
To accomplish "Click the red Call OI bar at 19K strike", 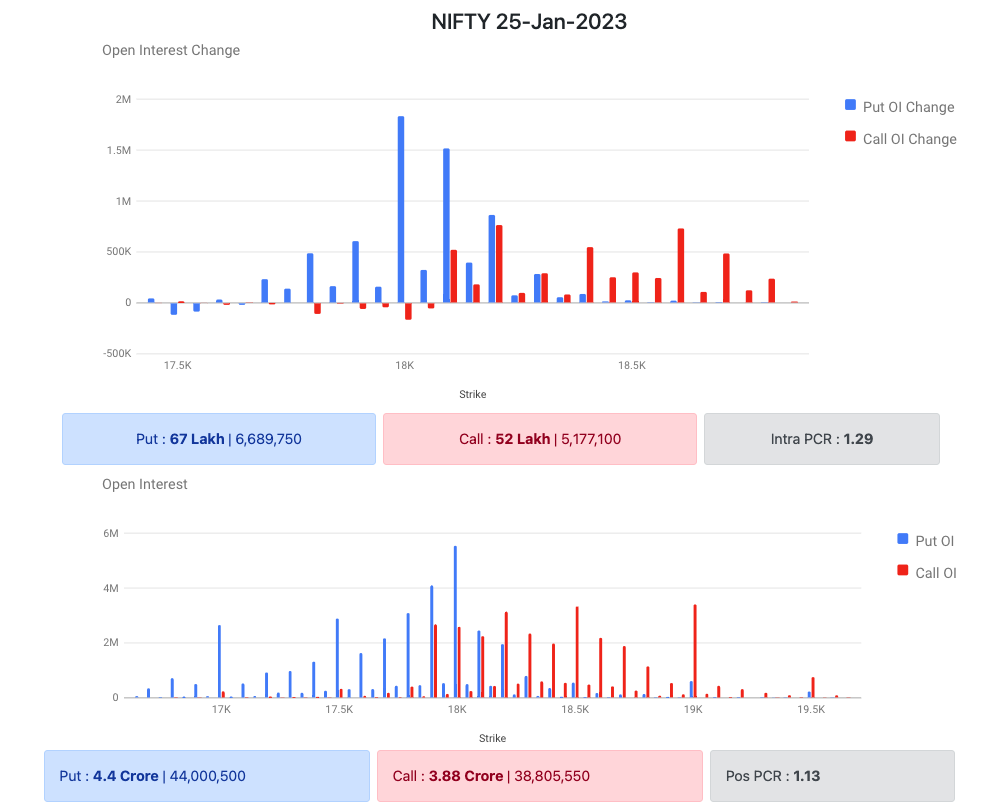I will pos(695,651).
